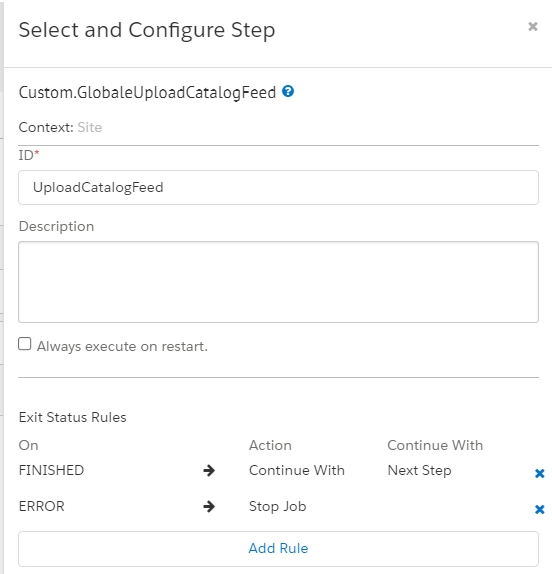Change the 'Continue With' action for FINISHED
This screenshot has height=574, width=552.
pos(297,470)
